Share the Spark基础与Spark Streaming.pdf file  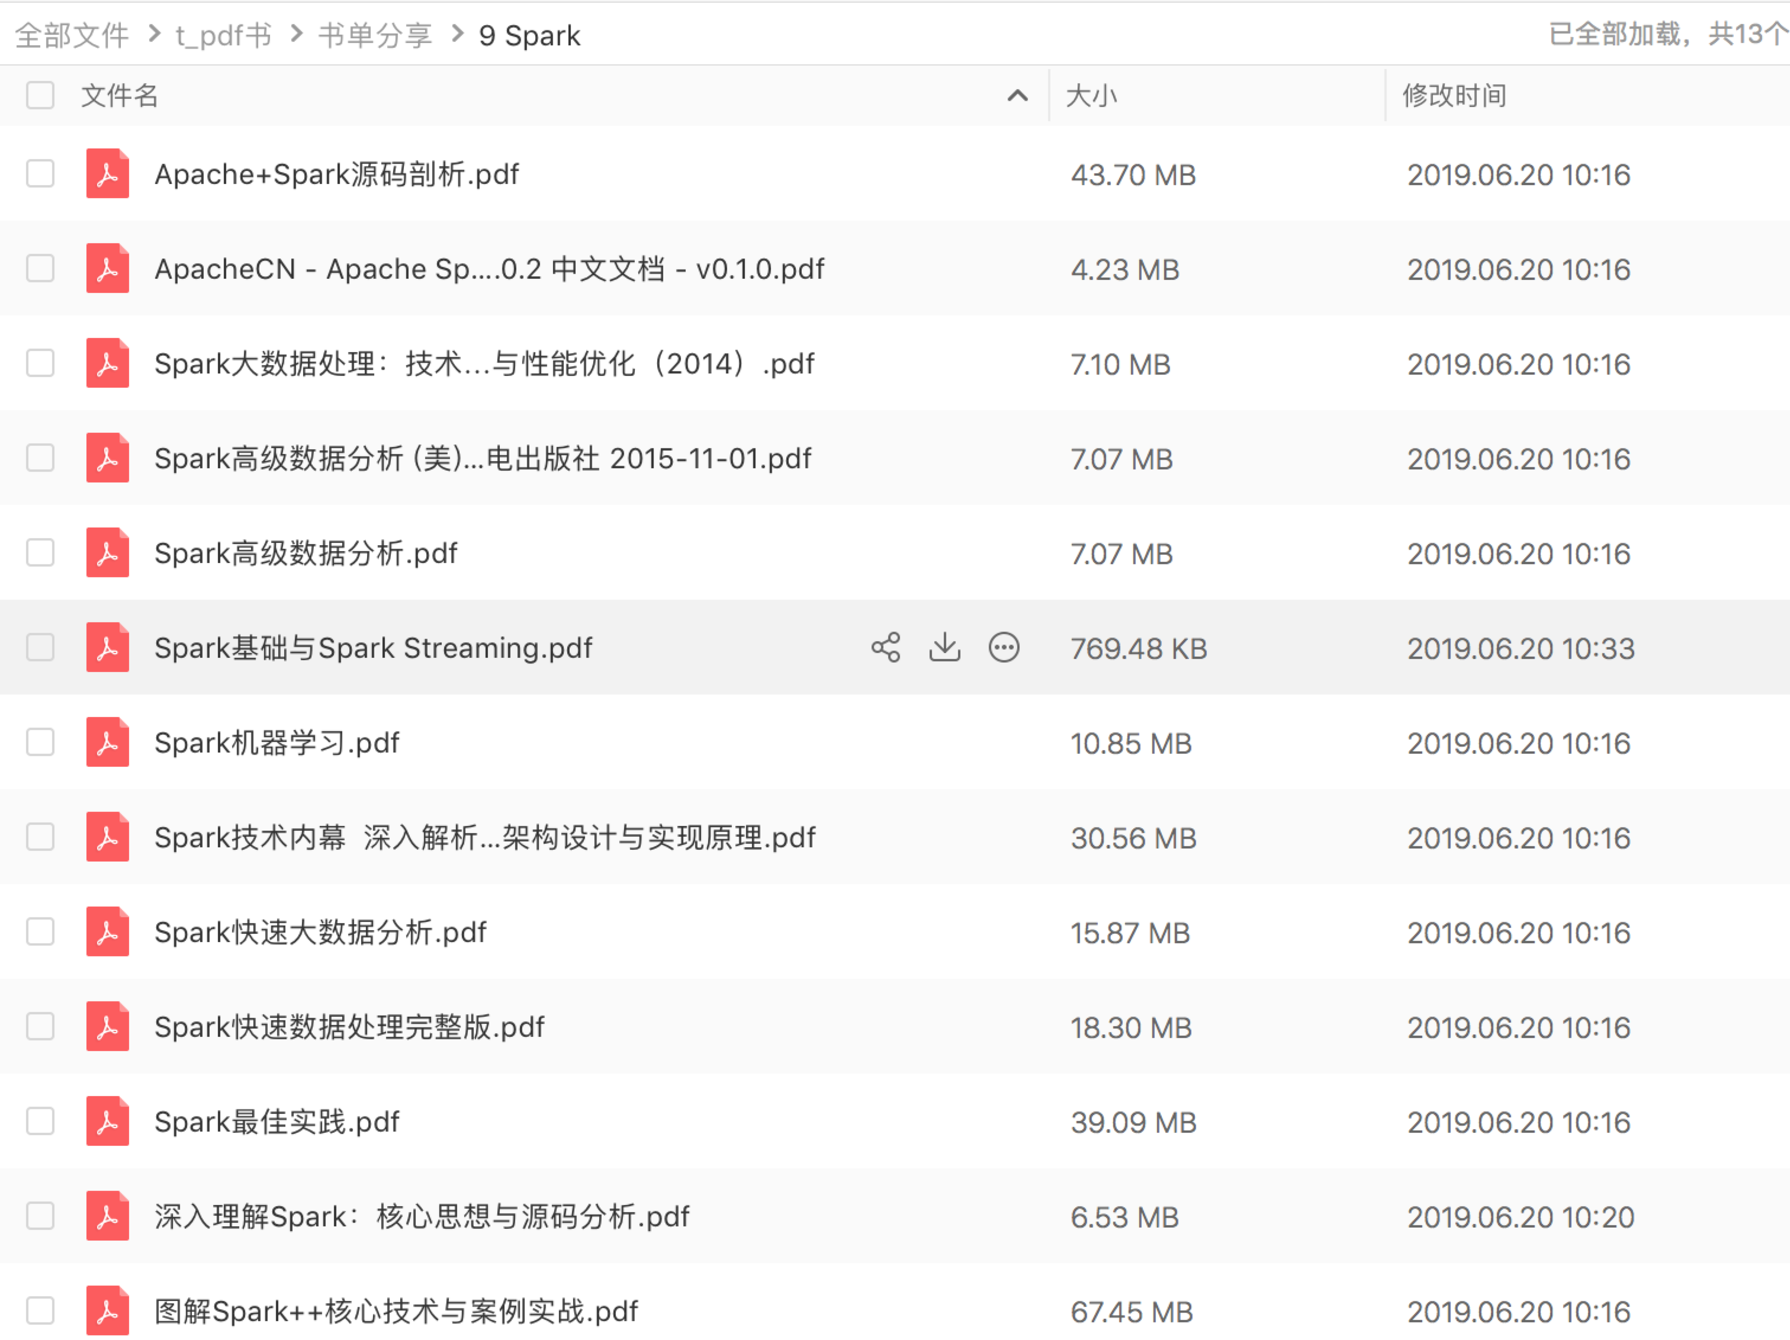pyautogui.click(x=885, y=648)
